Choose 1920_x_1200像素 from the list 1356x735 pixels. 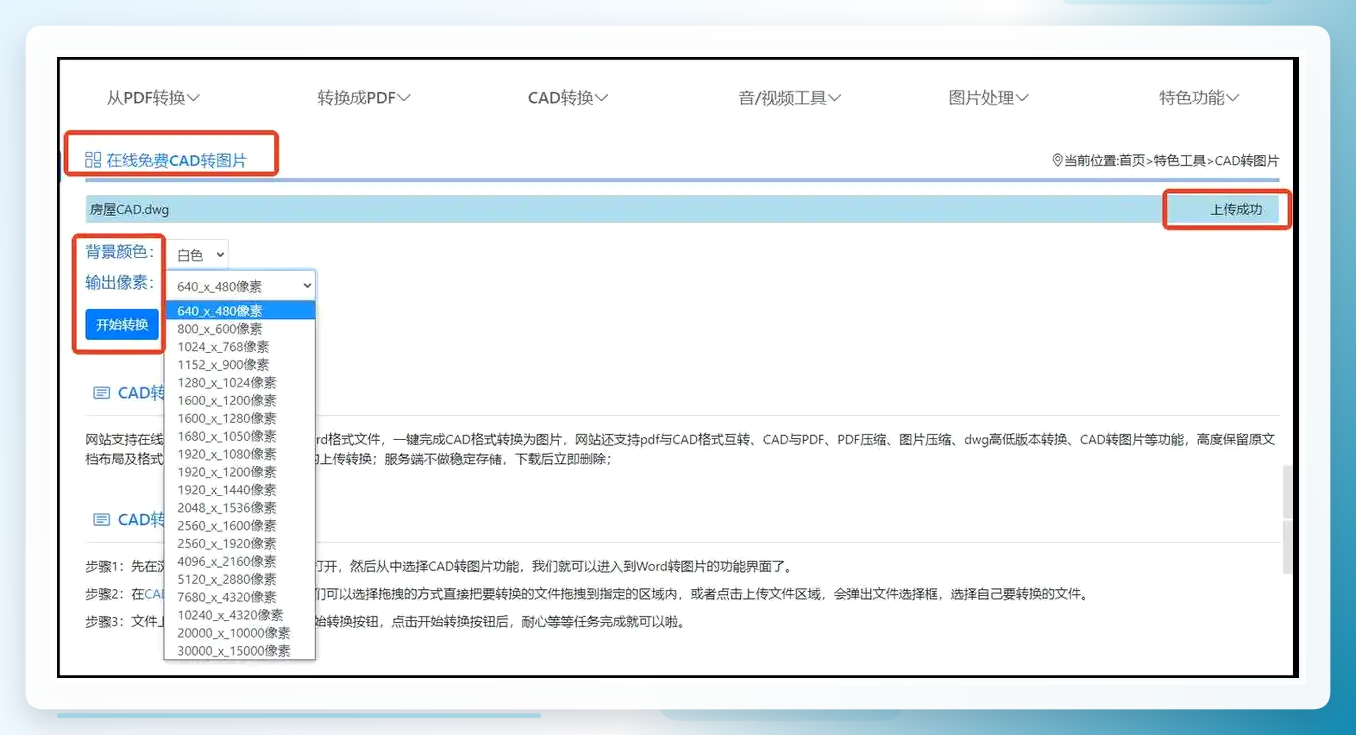pos(240,472)
